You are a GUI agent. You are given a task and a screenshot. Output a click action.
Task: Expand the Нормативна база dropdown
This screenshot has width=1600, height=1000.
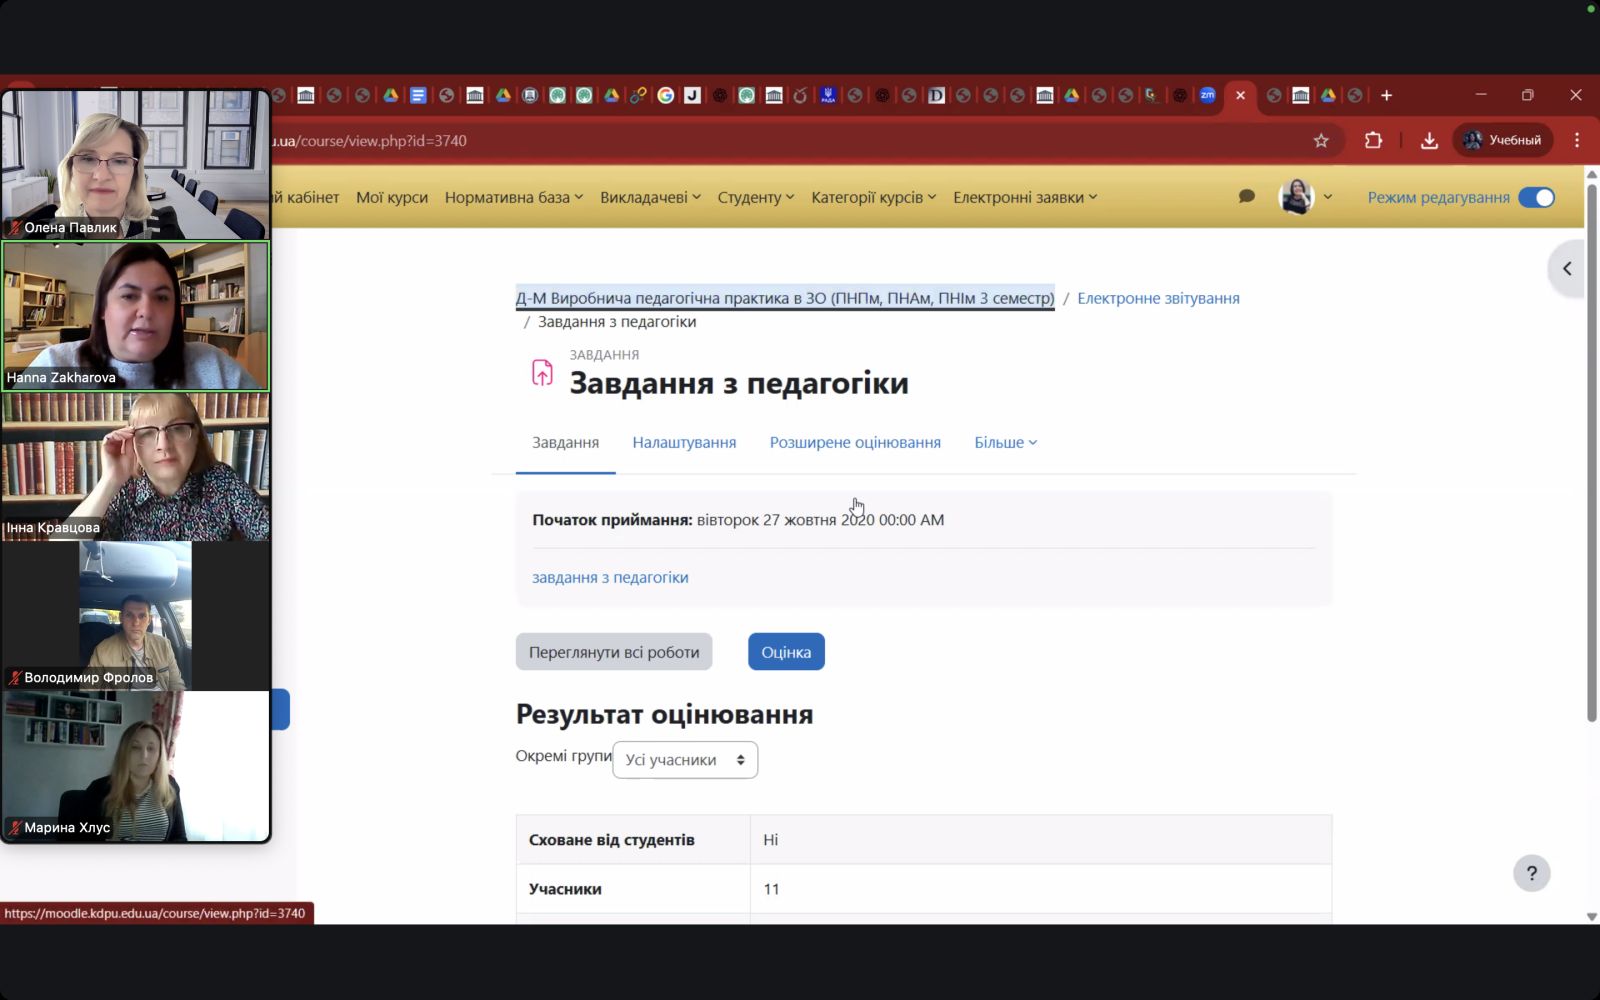click(x=513, y=197)
